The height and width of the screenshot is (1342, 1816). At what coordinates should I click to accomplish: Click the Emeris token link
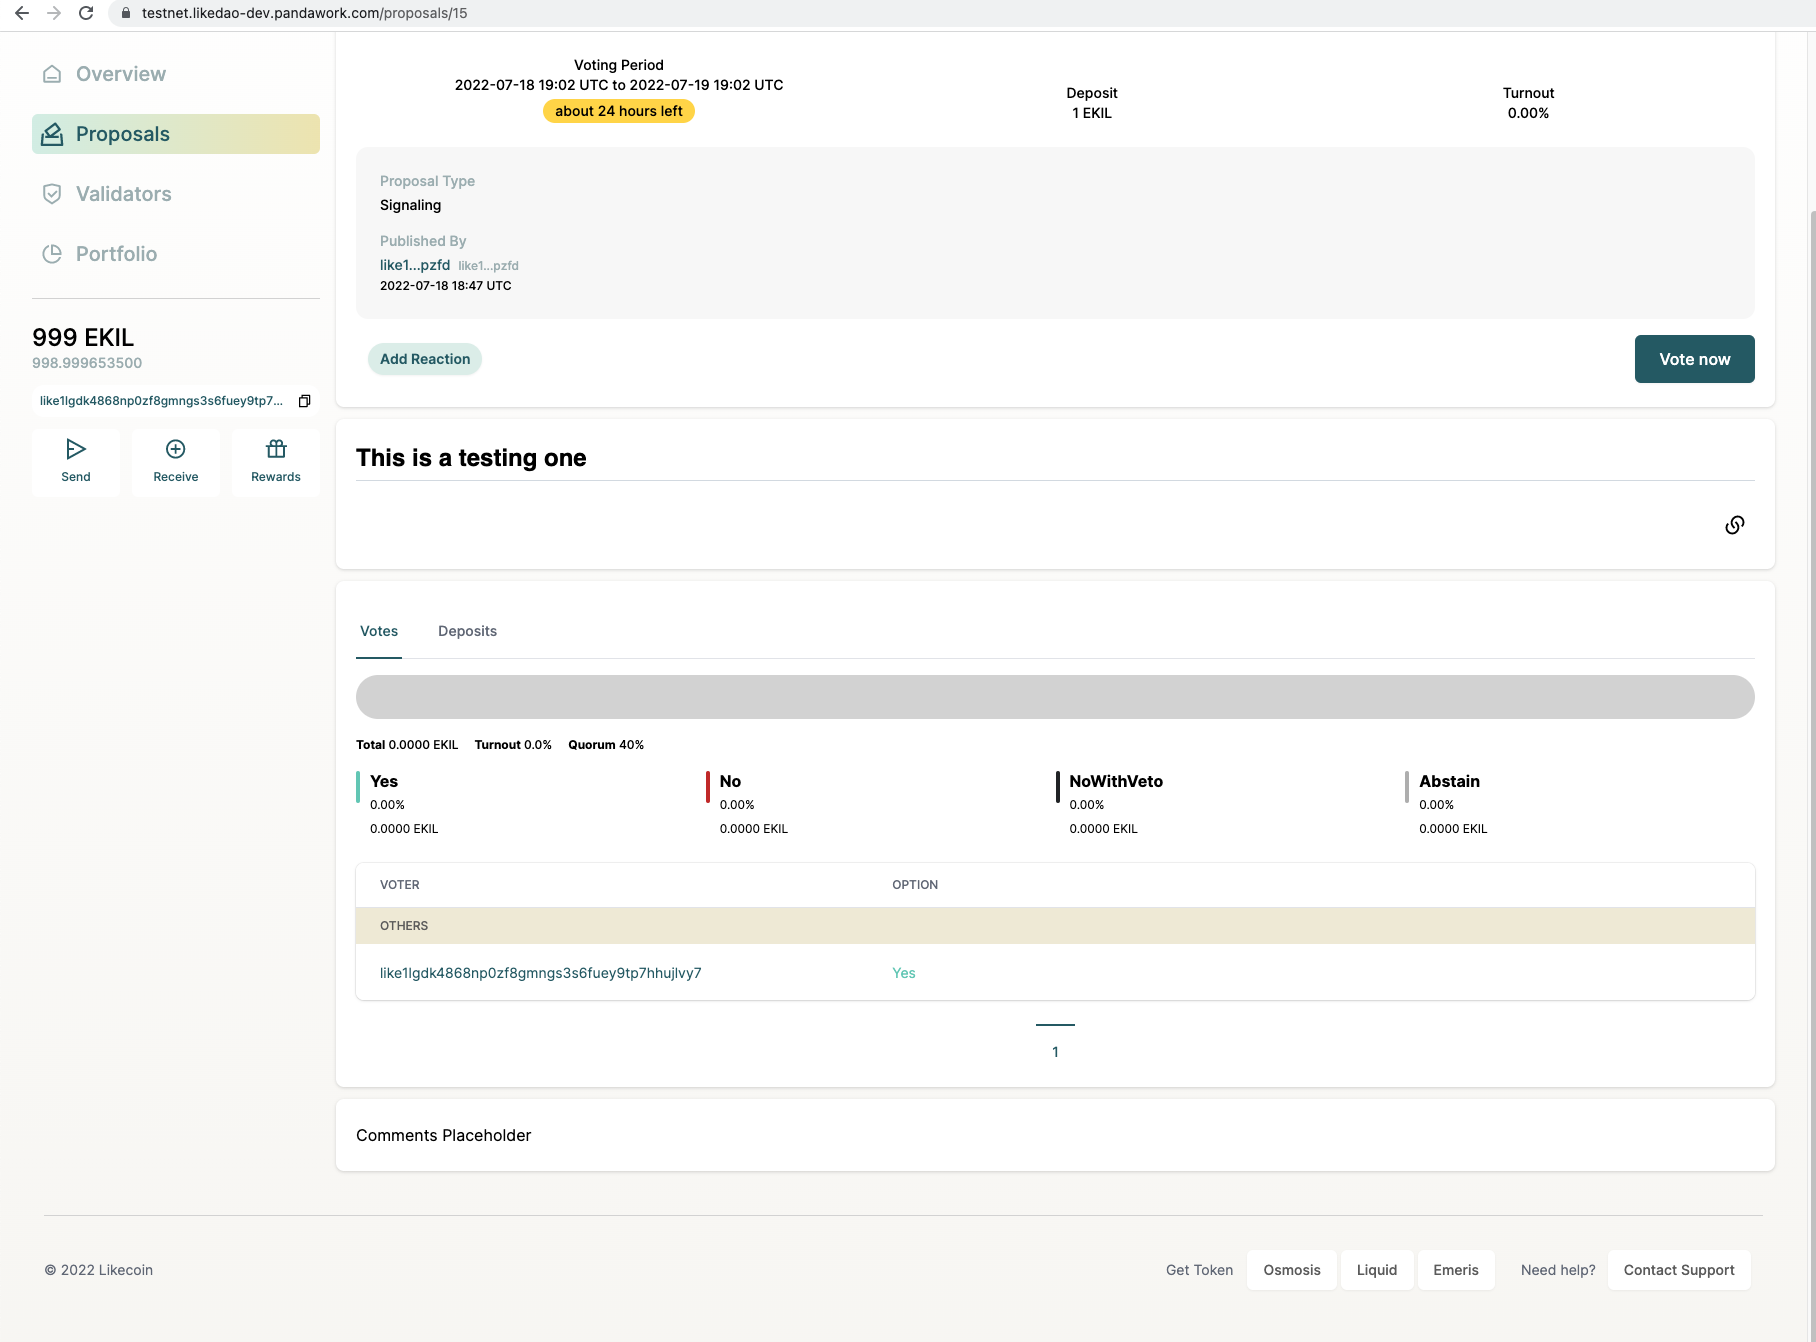(1456, 1270)
